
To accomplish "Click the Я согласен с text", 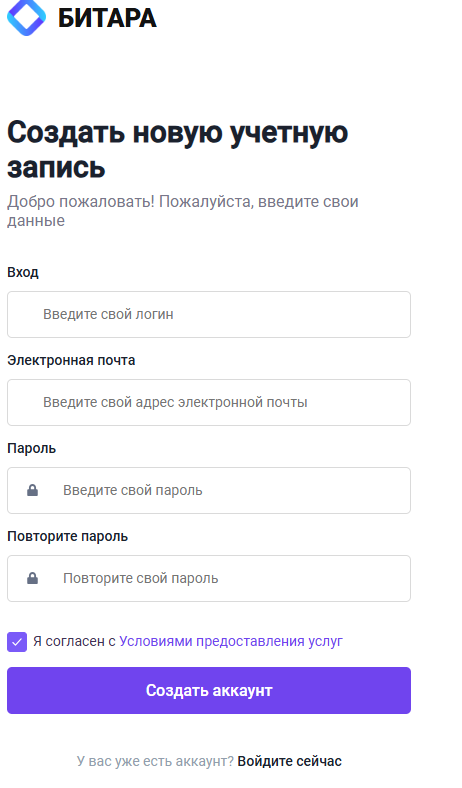I will [x=74, y=641].
